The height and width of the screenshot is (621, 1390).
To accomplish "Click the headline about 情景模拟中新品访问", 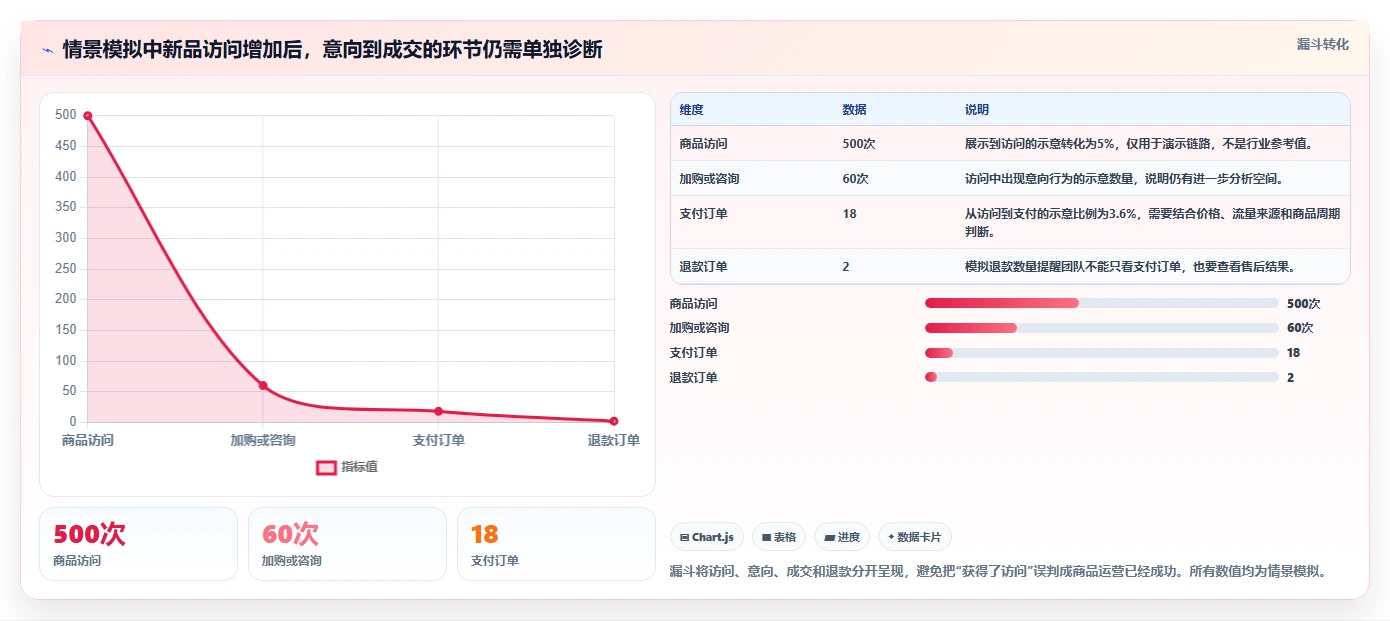I will coord(332,50).
